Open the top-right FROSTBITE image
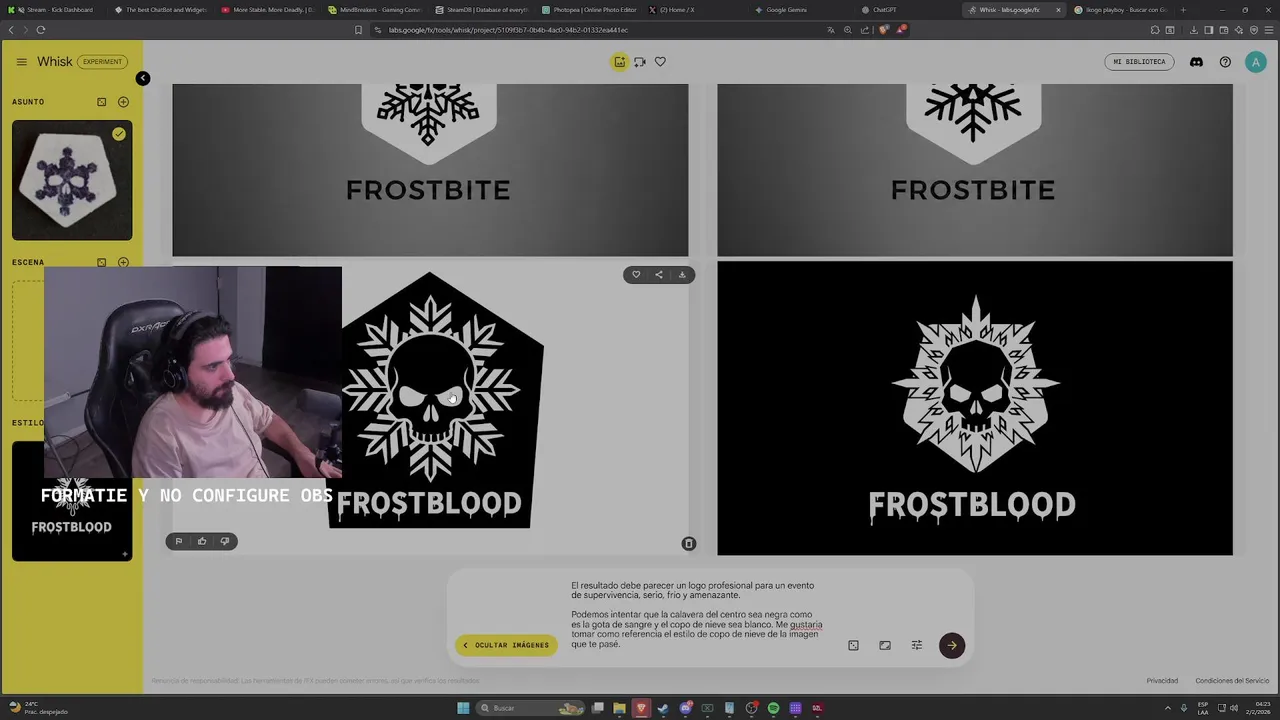This screenshot has width=1280, height=720. coord(975,170)
